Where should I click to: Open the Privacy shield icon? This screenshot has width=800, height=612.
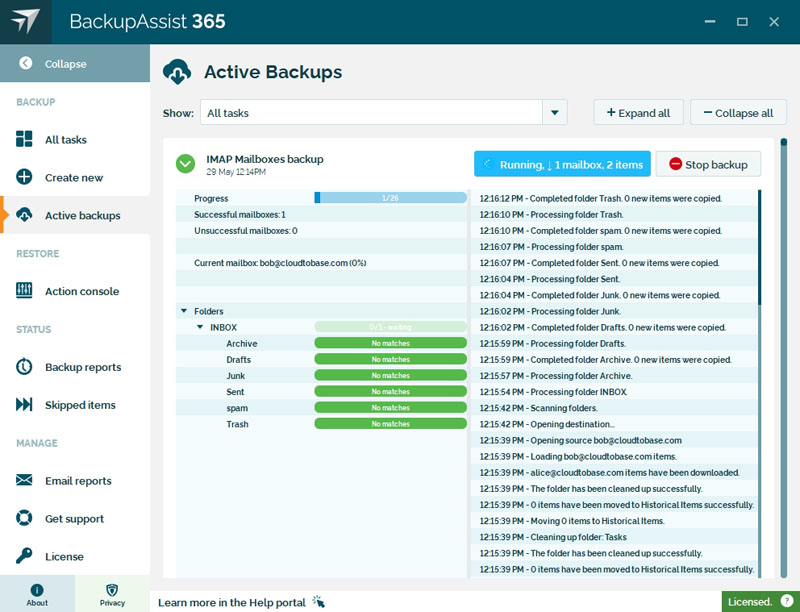tap(112, 590)
